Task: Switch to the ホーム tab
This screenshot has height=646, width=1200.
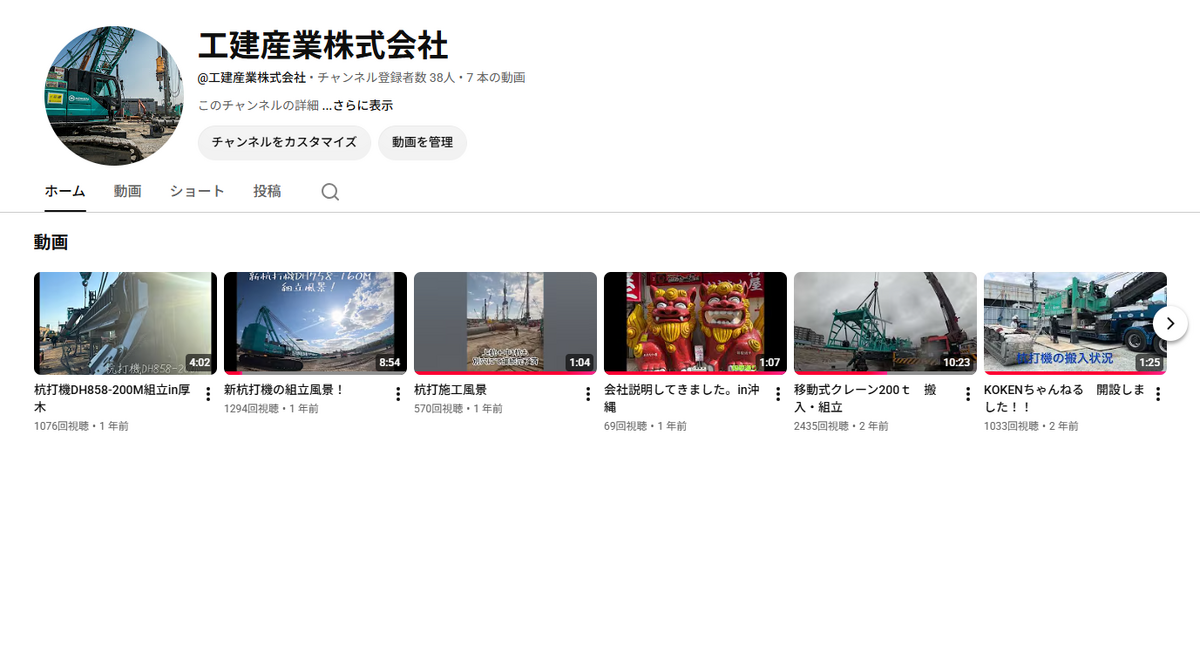Action: [x=65, y=191]
